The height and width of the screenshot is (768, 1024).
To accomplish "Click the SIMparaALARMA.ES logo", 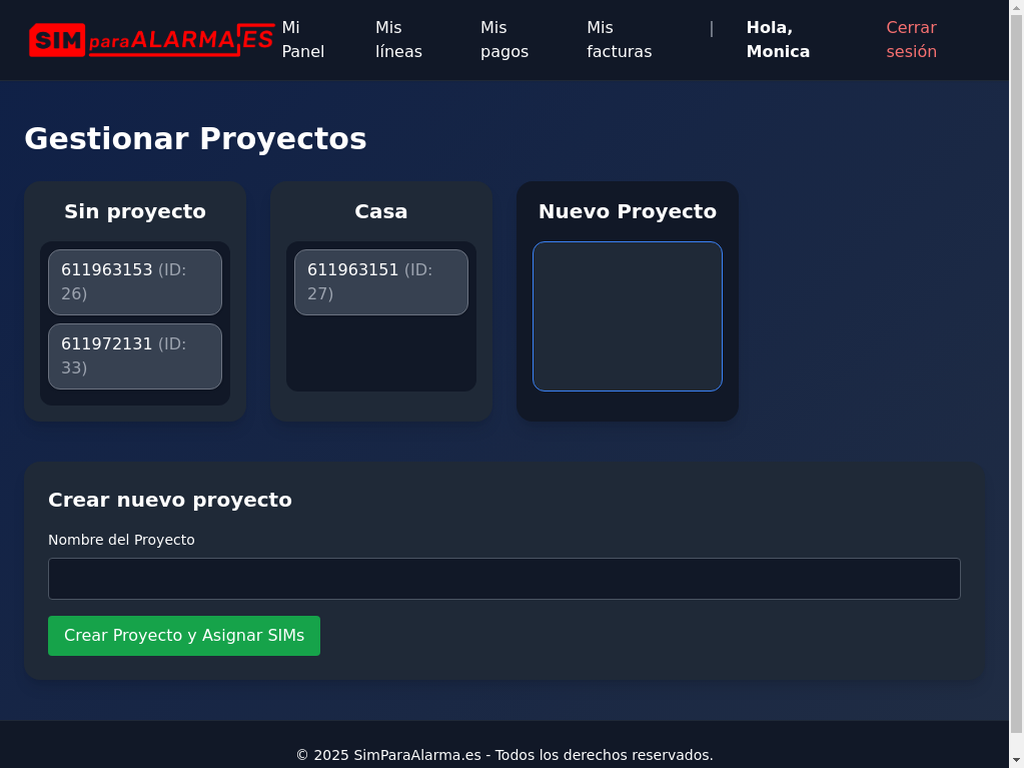I will (152, 40).
